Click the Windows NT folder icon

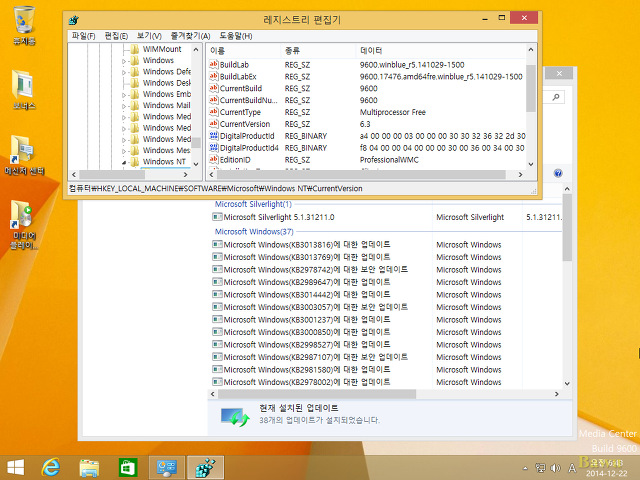pyautogui.click(x=135, y=162)
